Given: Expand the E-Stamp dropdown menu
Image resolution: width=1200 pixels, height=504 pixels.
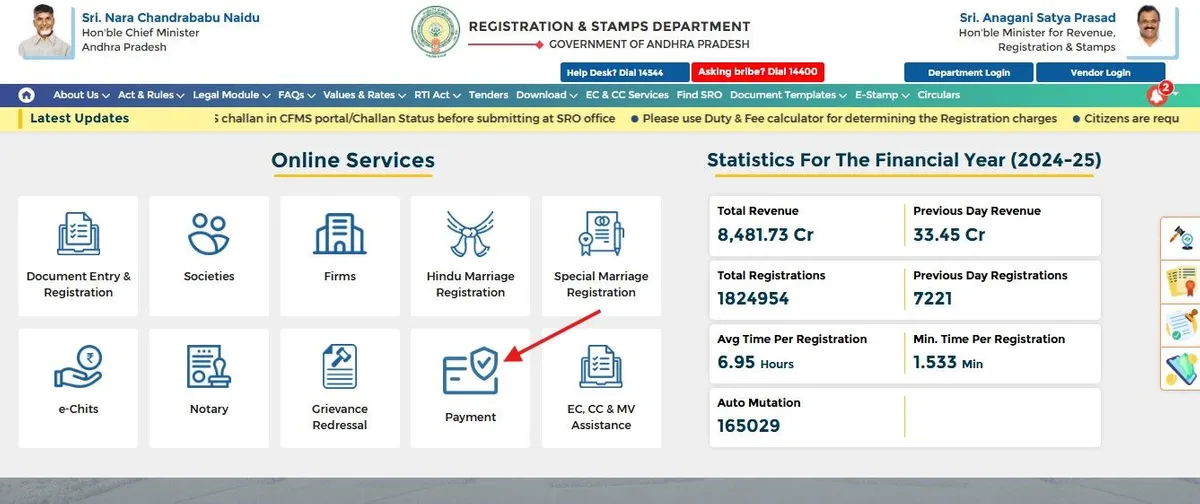Looking at the screenshot, I should [881, 95].
